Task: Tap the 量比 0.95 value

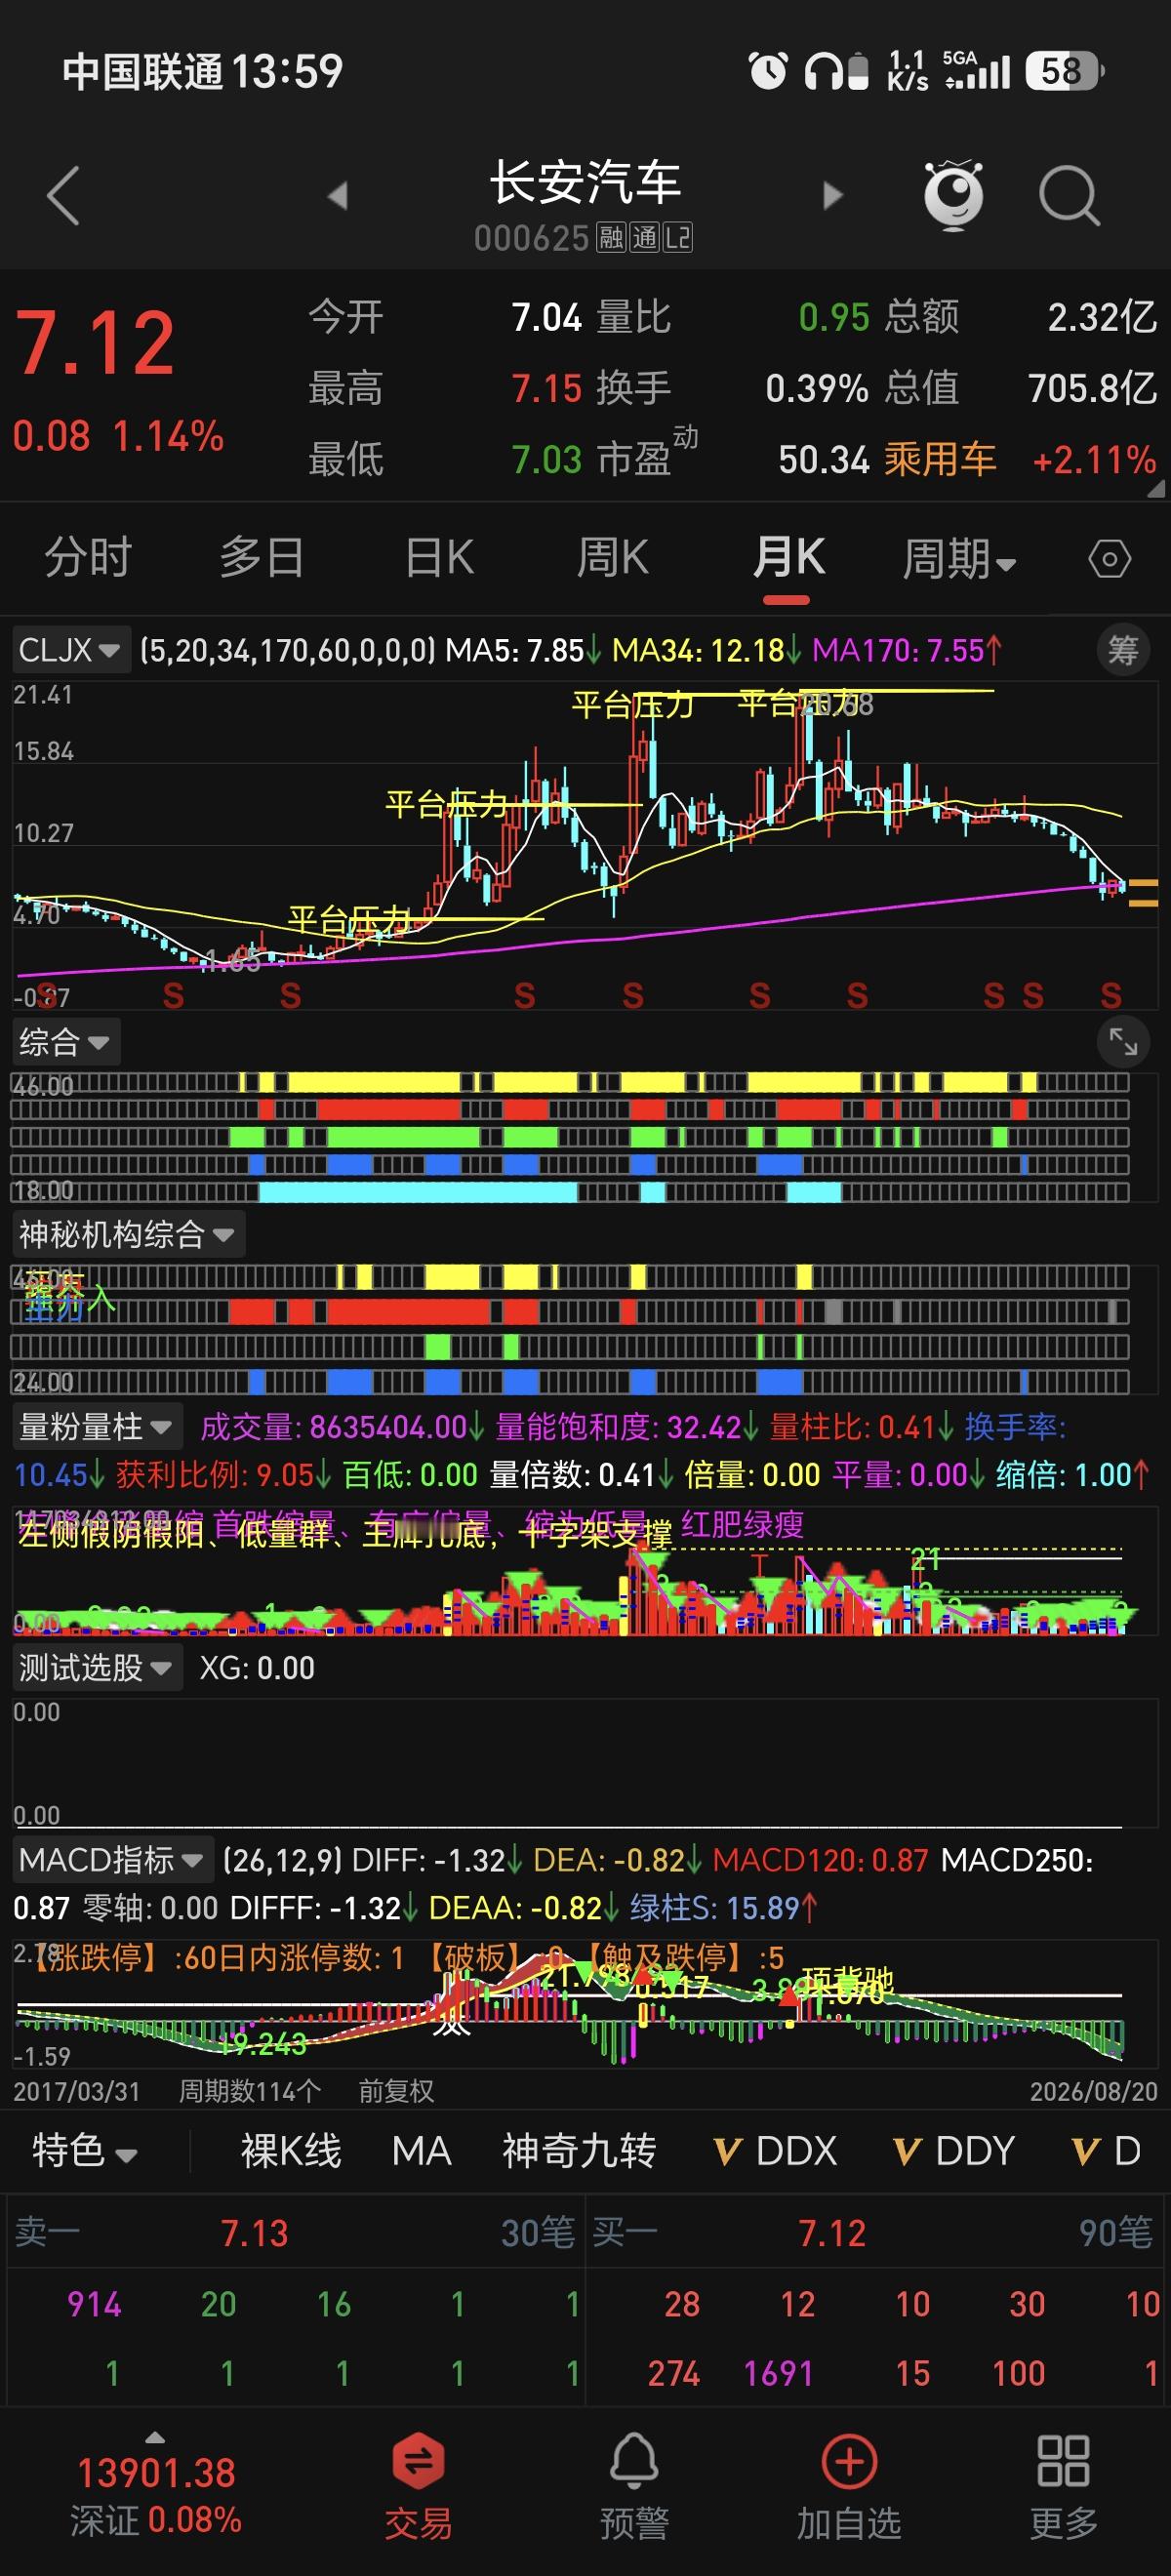Action: click(834, 317)
